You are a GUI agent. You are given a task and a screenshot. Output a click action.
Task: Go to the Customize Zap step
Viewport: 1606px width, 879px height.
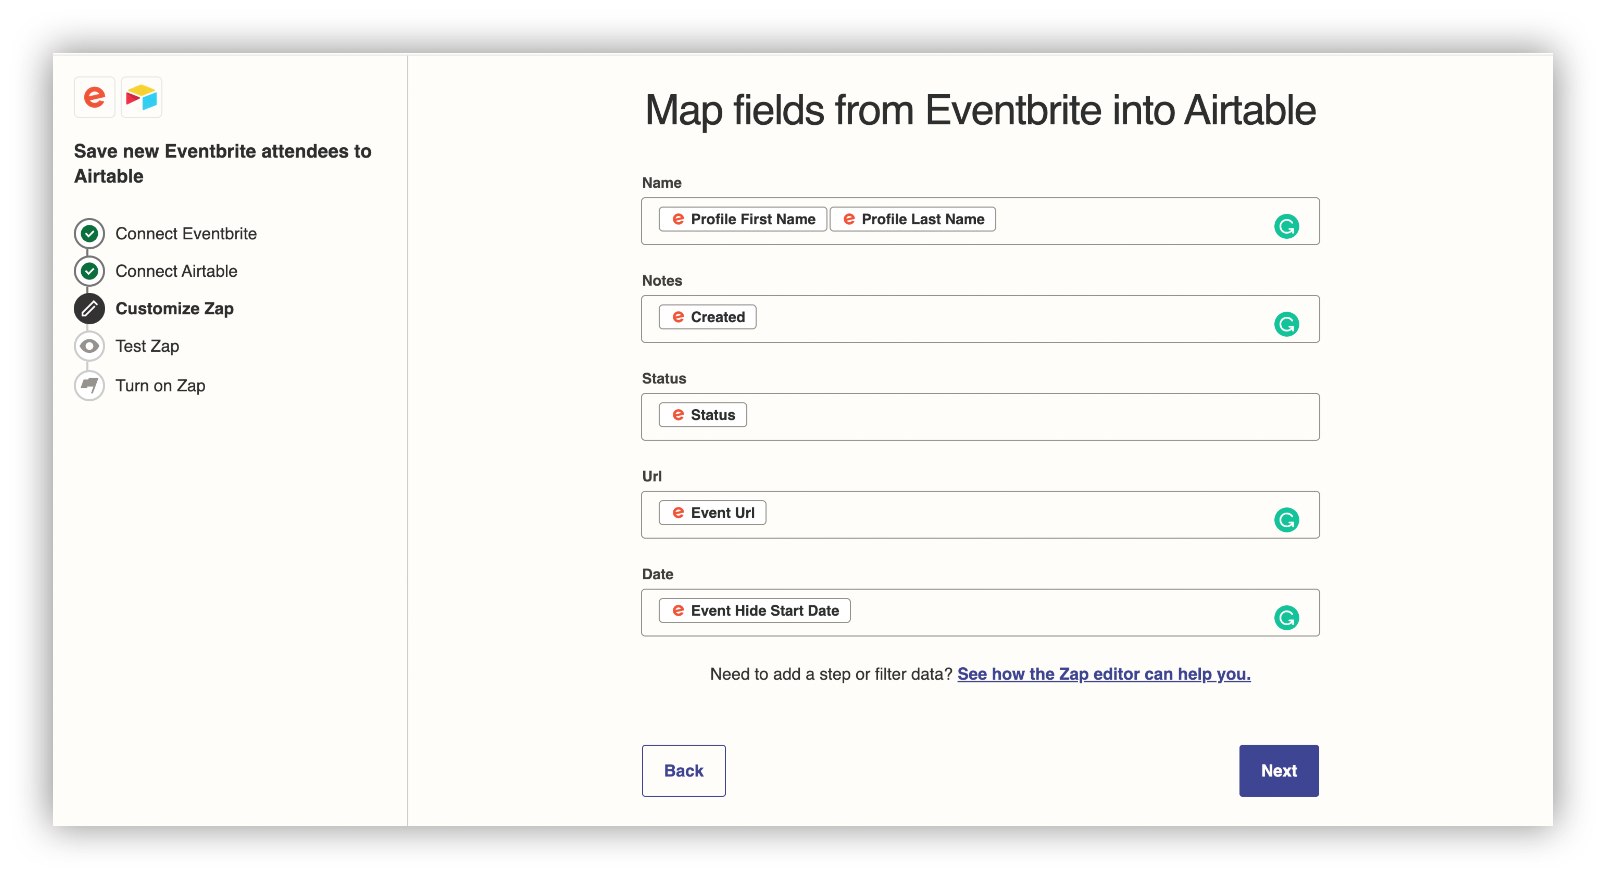[174, 309]
